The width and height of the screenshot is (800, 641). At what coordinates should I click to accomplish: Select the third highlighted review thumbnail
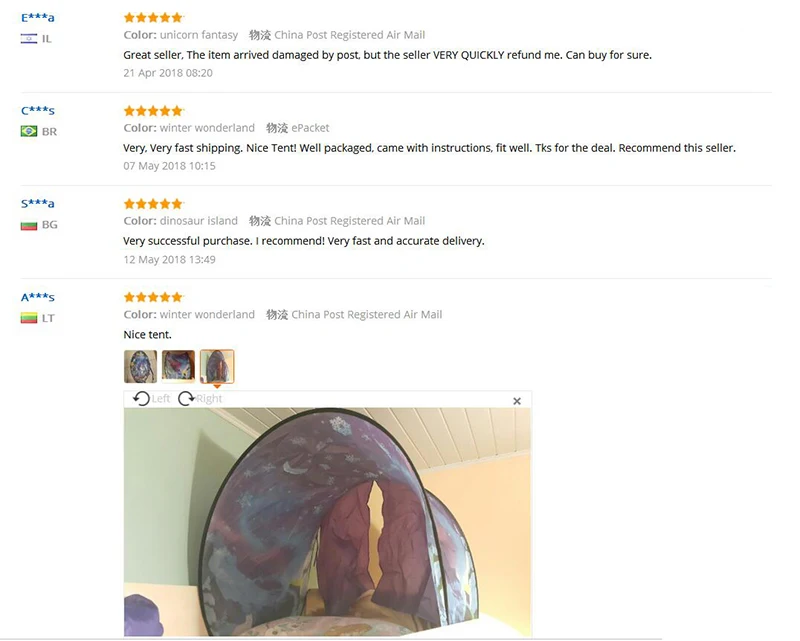tap(217, 366)
